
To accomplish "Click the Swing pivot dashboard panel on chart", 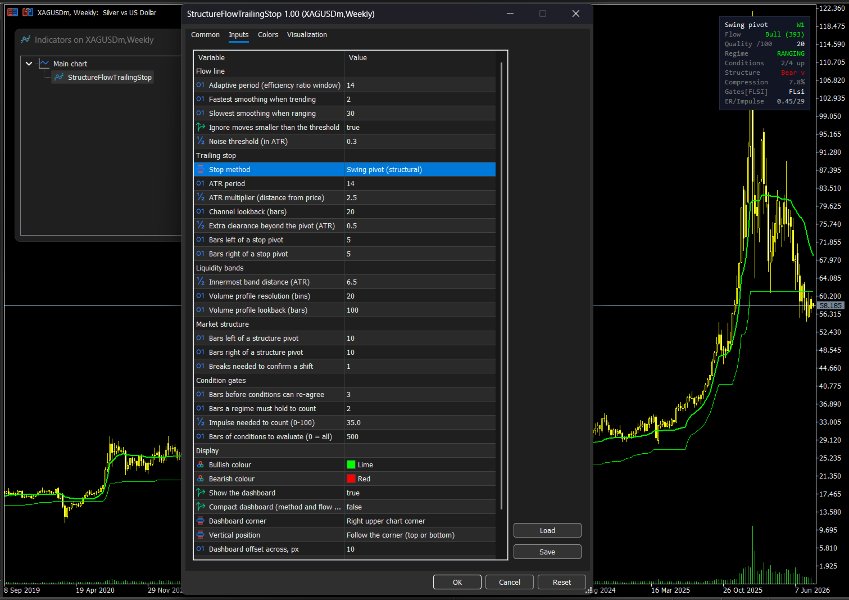I will click(764, 63).
